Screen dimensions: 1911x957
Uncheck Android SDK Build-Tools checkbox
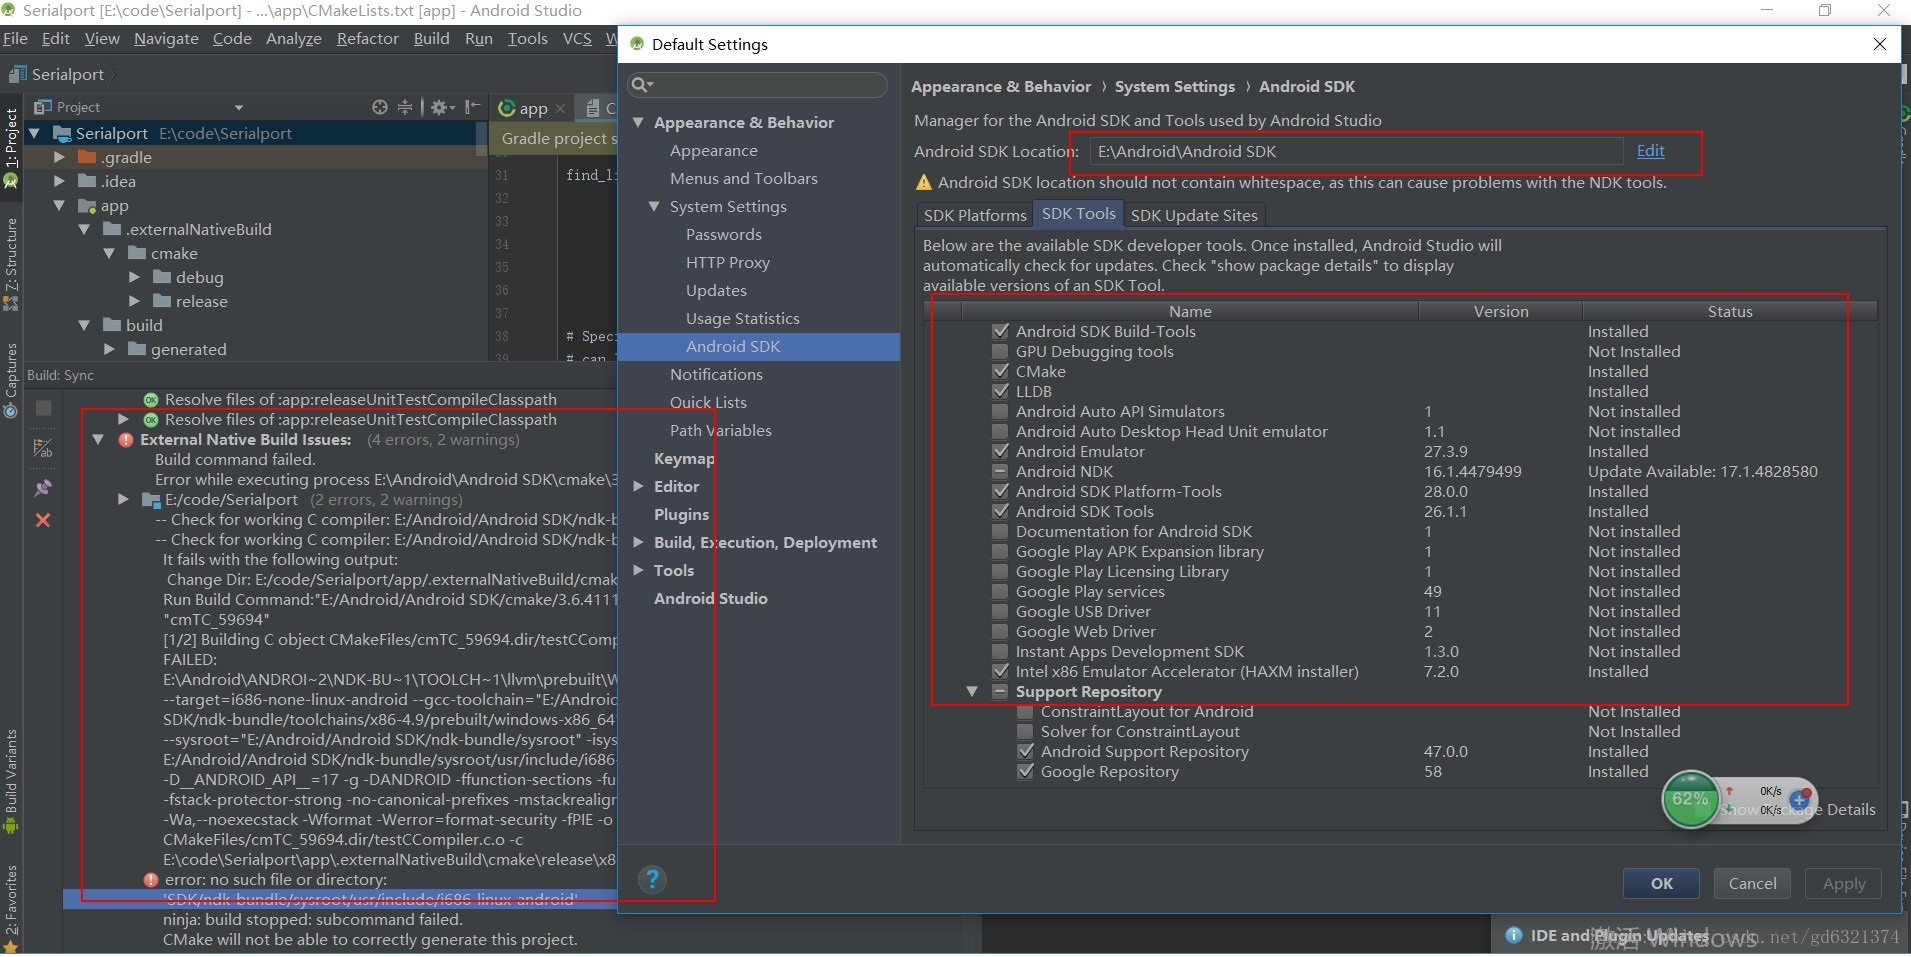coord(1000,331)
